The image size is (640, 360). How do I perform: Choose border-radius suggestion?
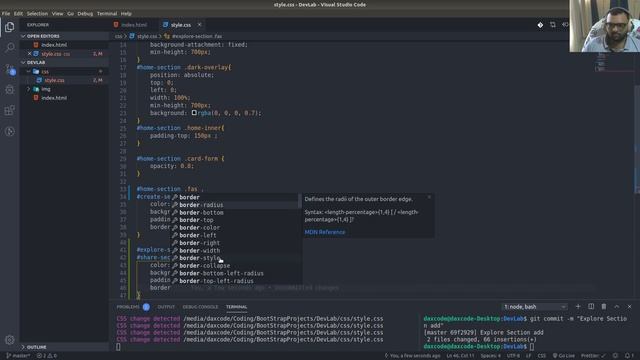coord(236,205)
